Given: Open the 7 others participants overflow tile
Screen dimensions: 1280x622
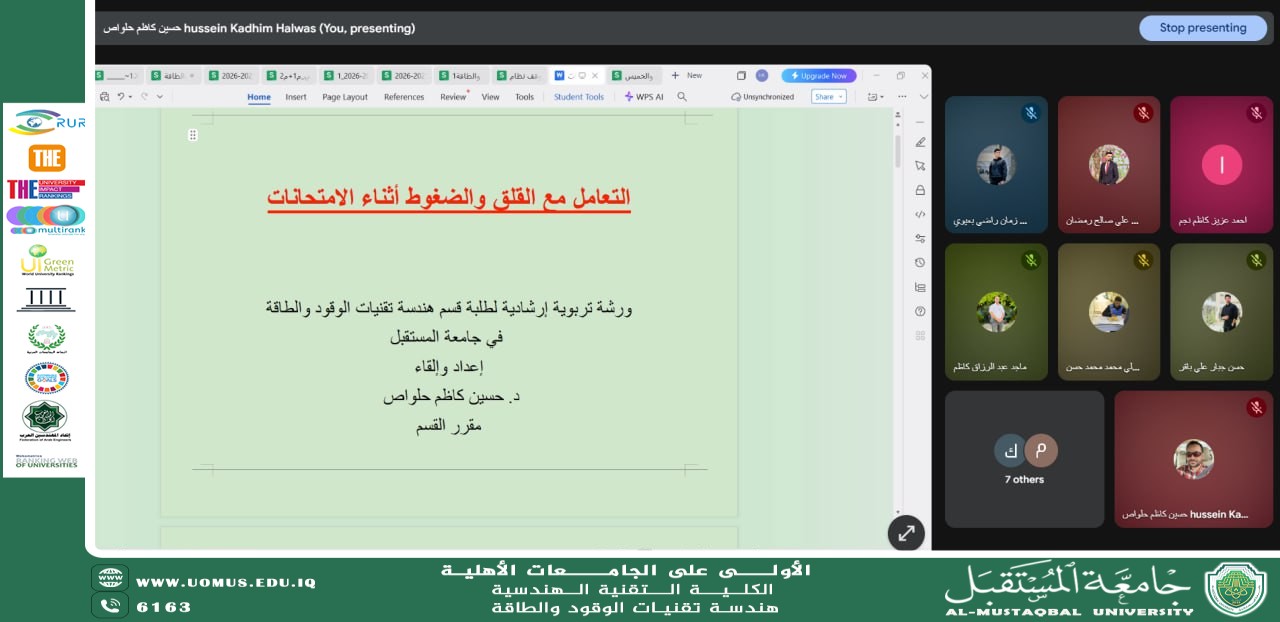Looking at the screenshot, I should (x=1024, y=459).
